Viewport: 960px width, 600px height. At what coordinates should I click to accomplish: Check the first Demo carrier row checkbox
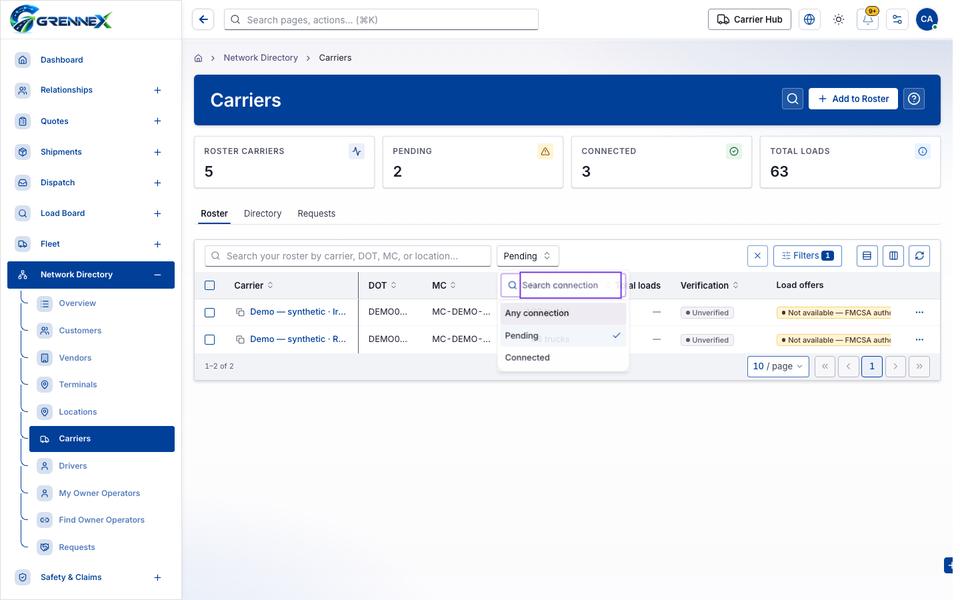click(x=210, y=313)
